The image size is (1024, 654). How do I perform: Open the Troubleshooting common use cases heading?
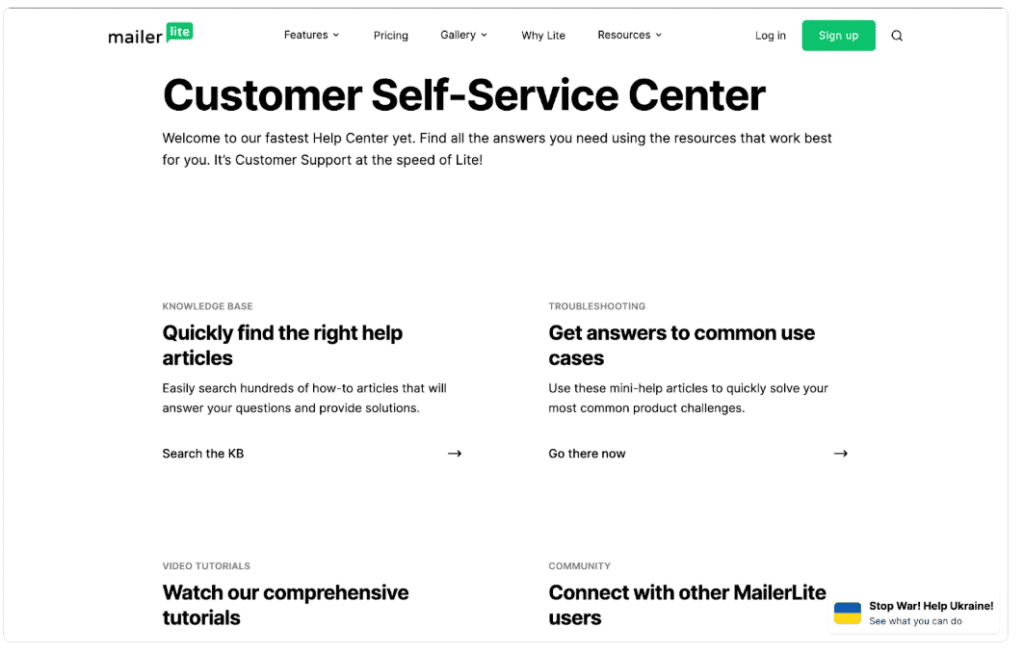pyautogui.click(x=681, y=345)
